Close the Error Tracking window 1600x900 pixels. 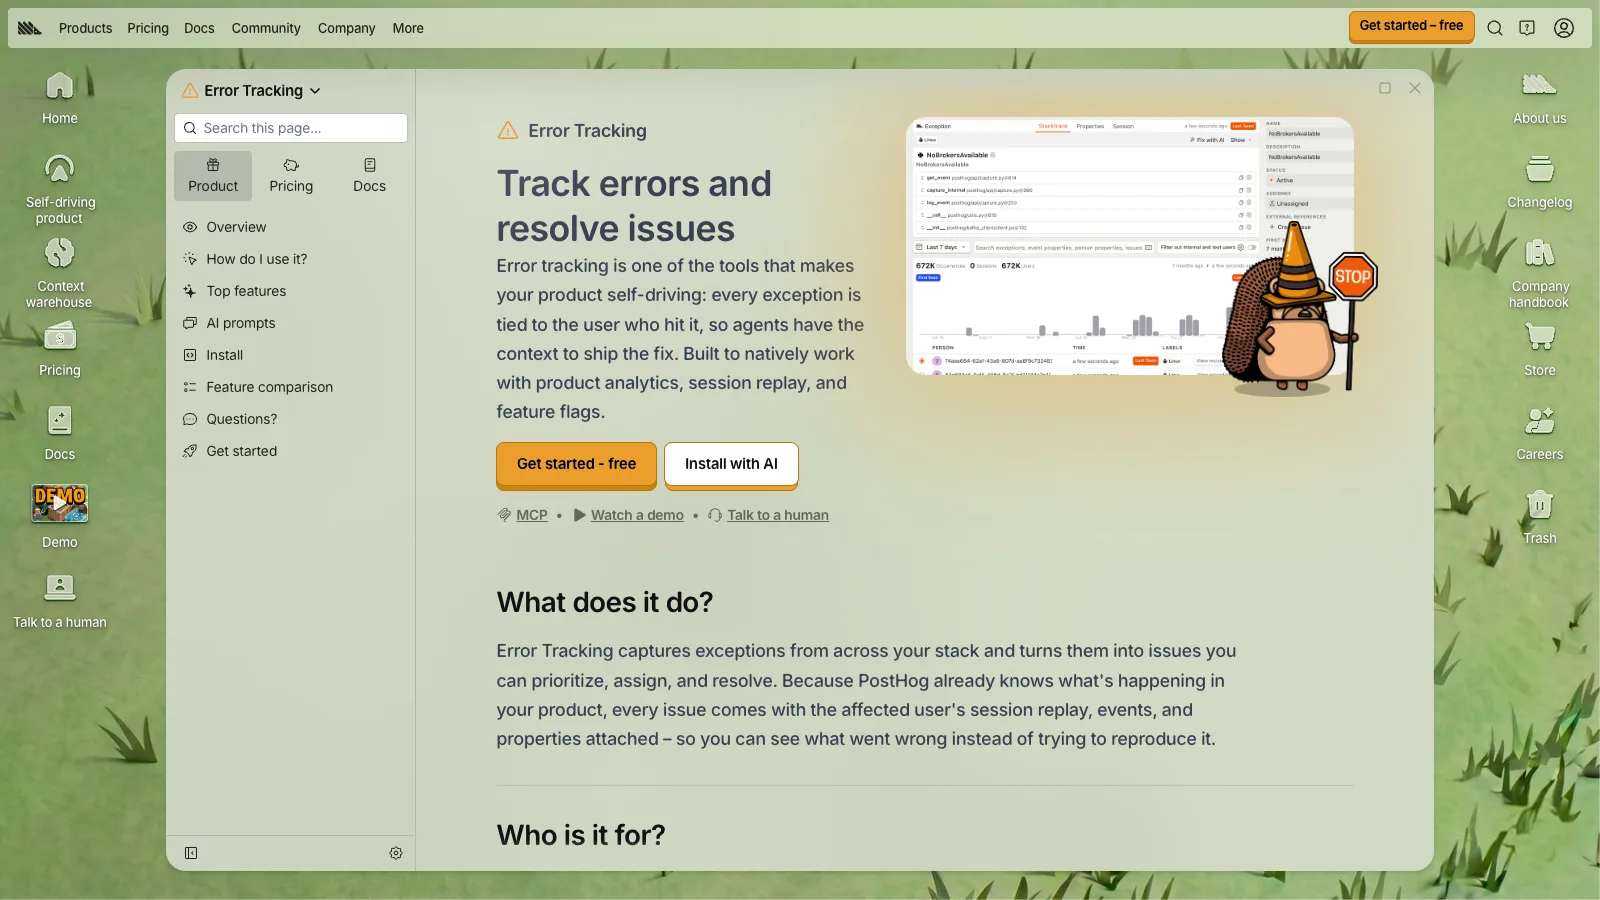(x=1415, y=88)
